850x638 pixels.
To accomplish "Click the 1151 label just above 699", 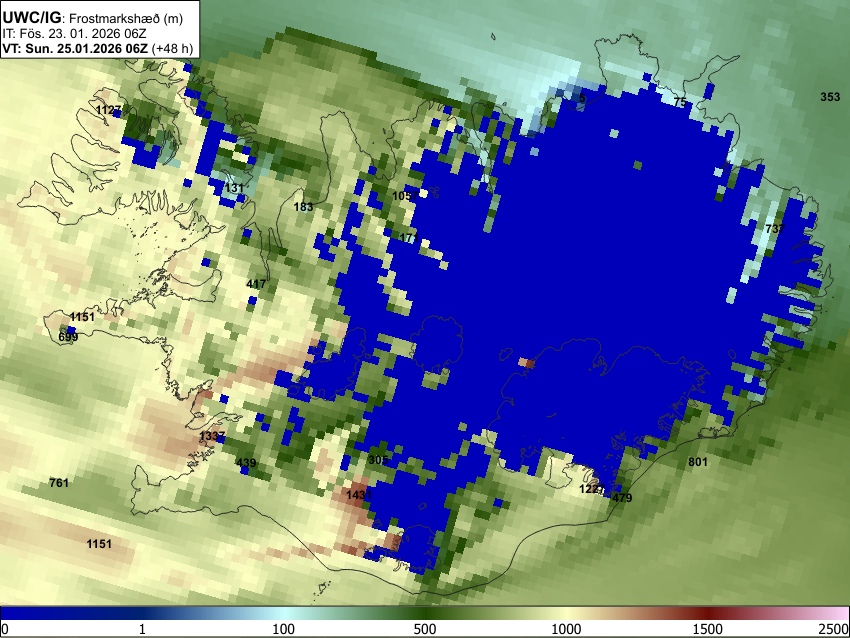I will click(x=82, y=317).
